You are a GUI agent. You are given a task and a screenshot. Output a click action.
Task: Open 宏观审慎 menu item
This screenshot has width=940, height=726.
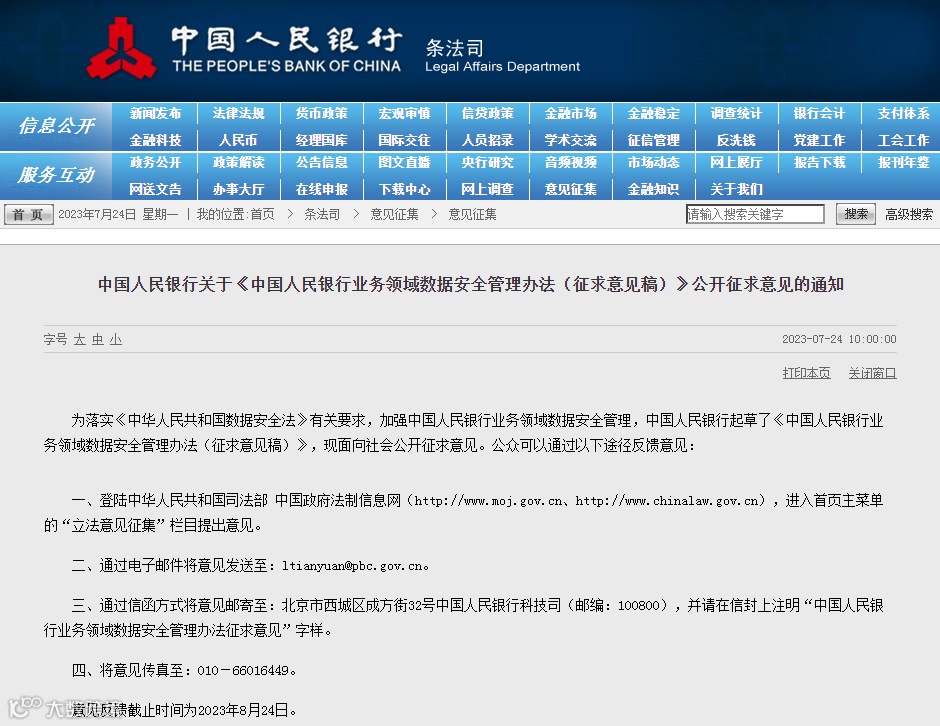405,113
